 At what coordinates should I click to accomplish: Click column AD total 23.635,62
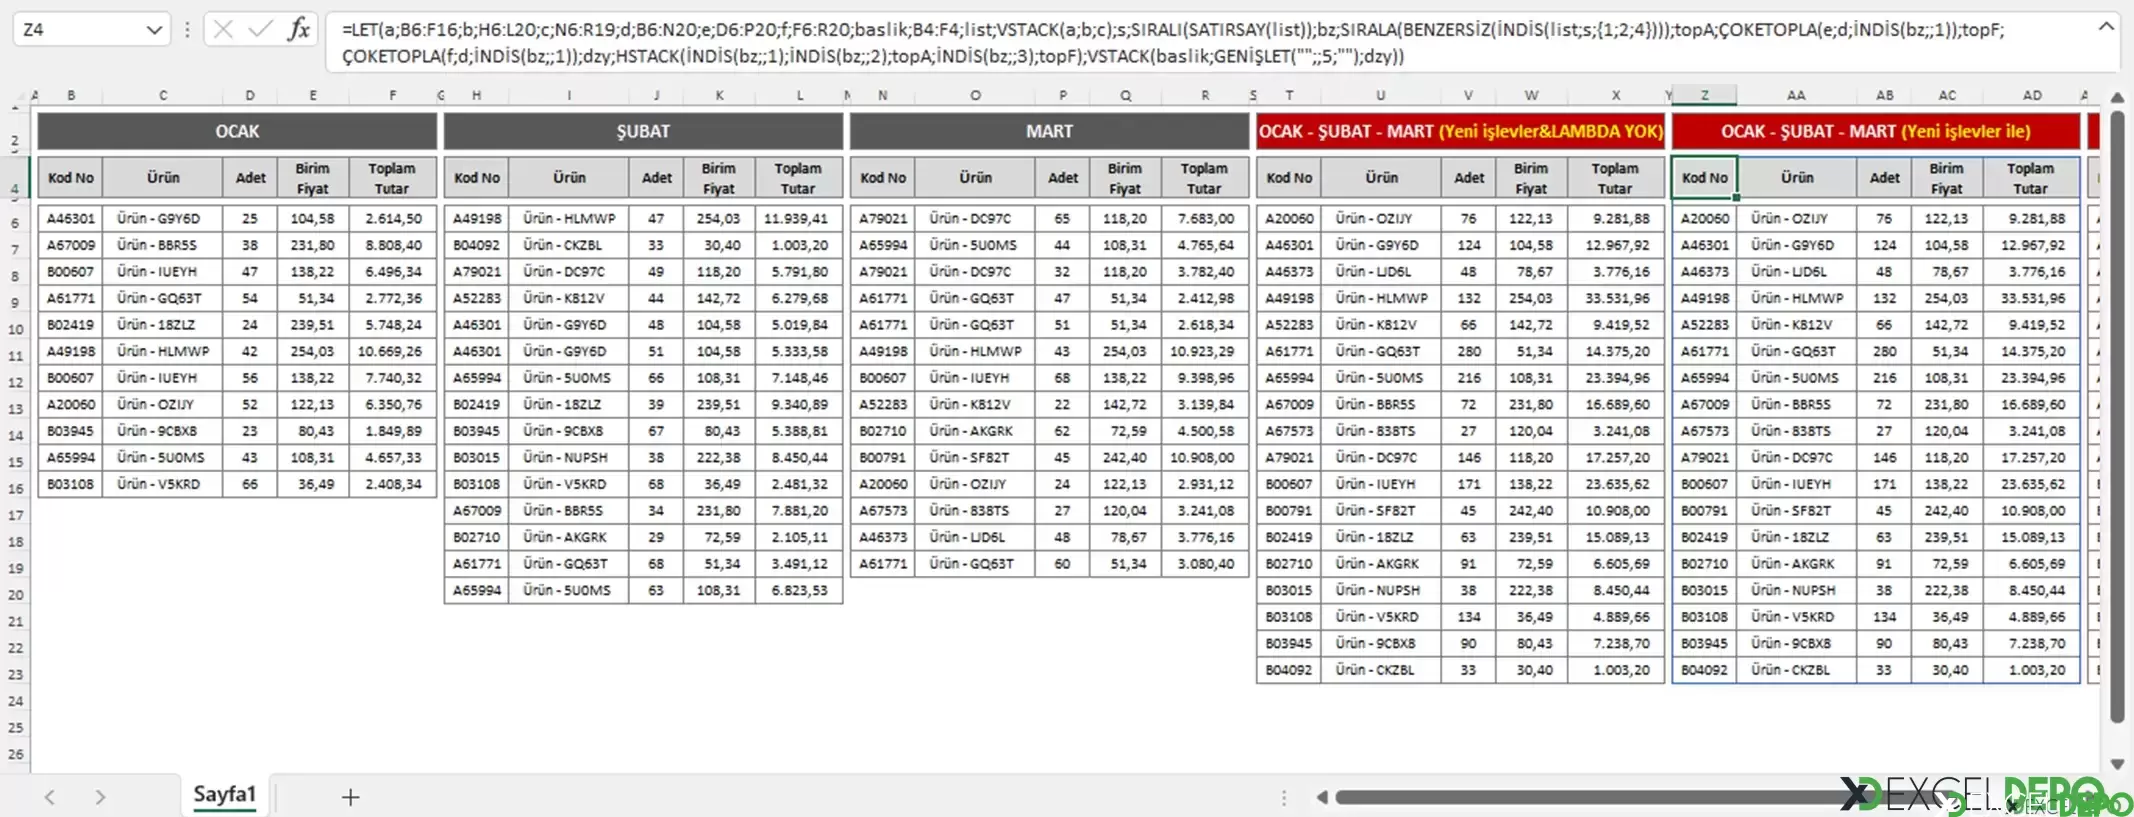point(2031,484)
